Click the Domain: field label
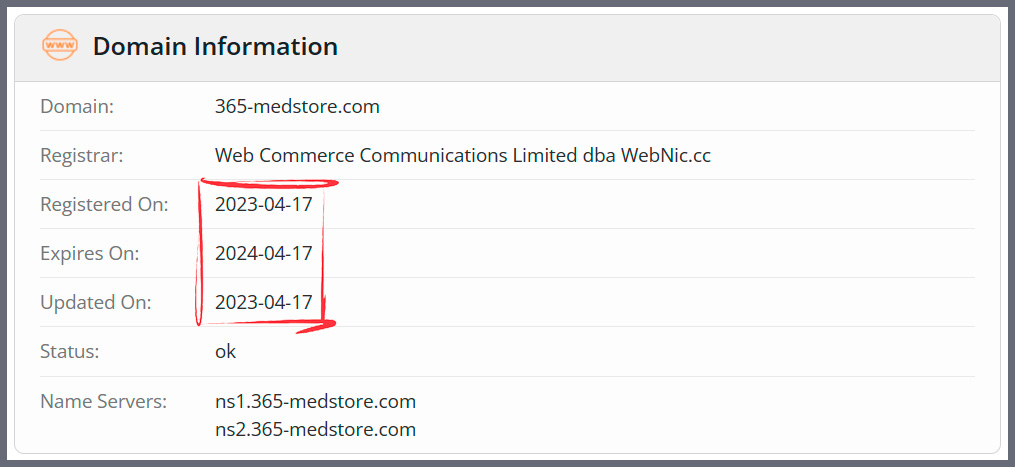 (x=77, y=106)
